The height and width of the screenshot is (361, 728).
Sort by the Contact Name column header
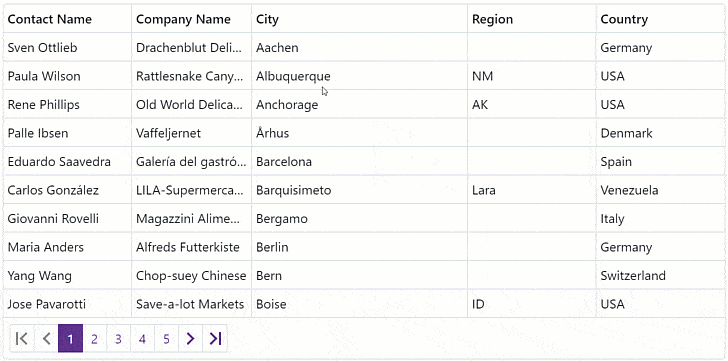click(67, 19)
